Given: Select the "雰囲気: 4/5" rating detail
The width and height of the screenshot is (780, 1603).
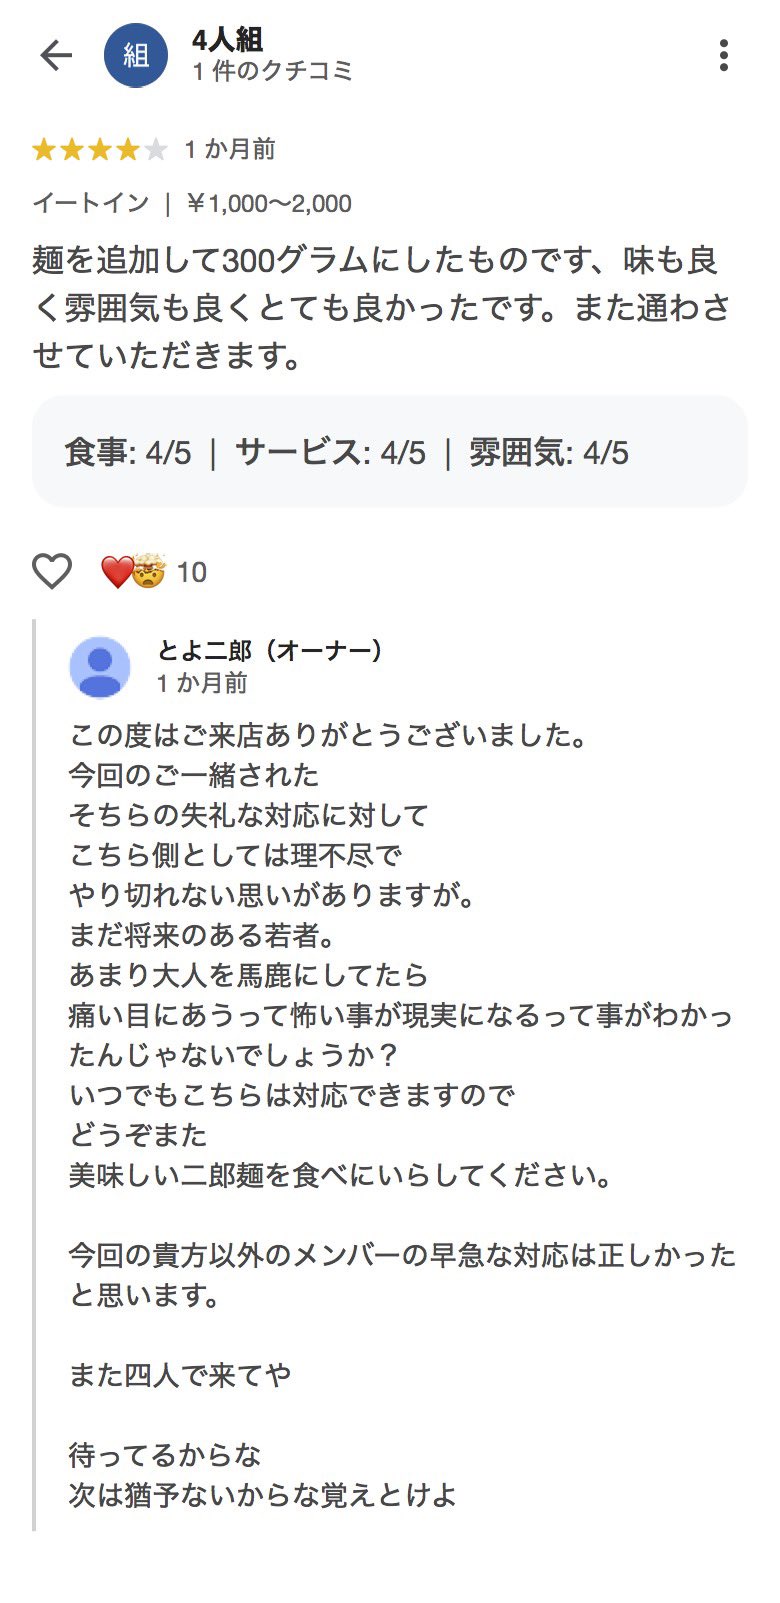Looking at the screenshot, I should [x=549, y=453].
